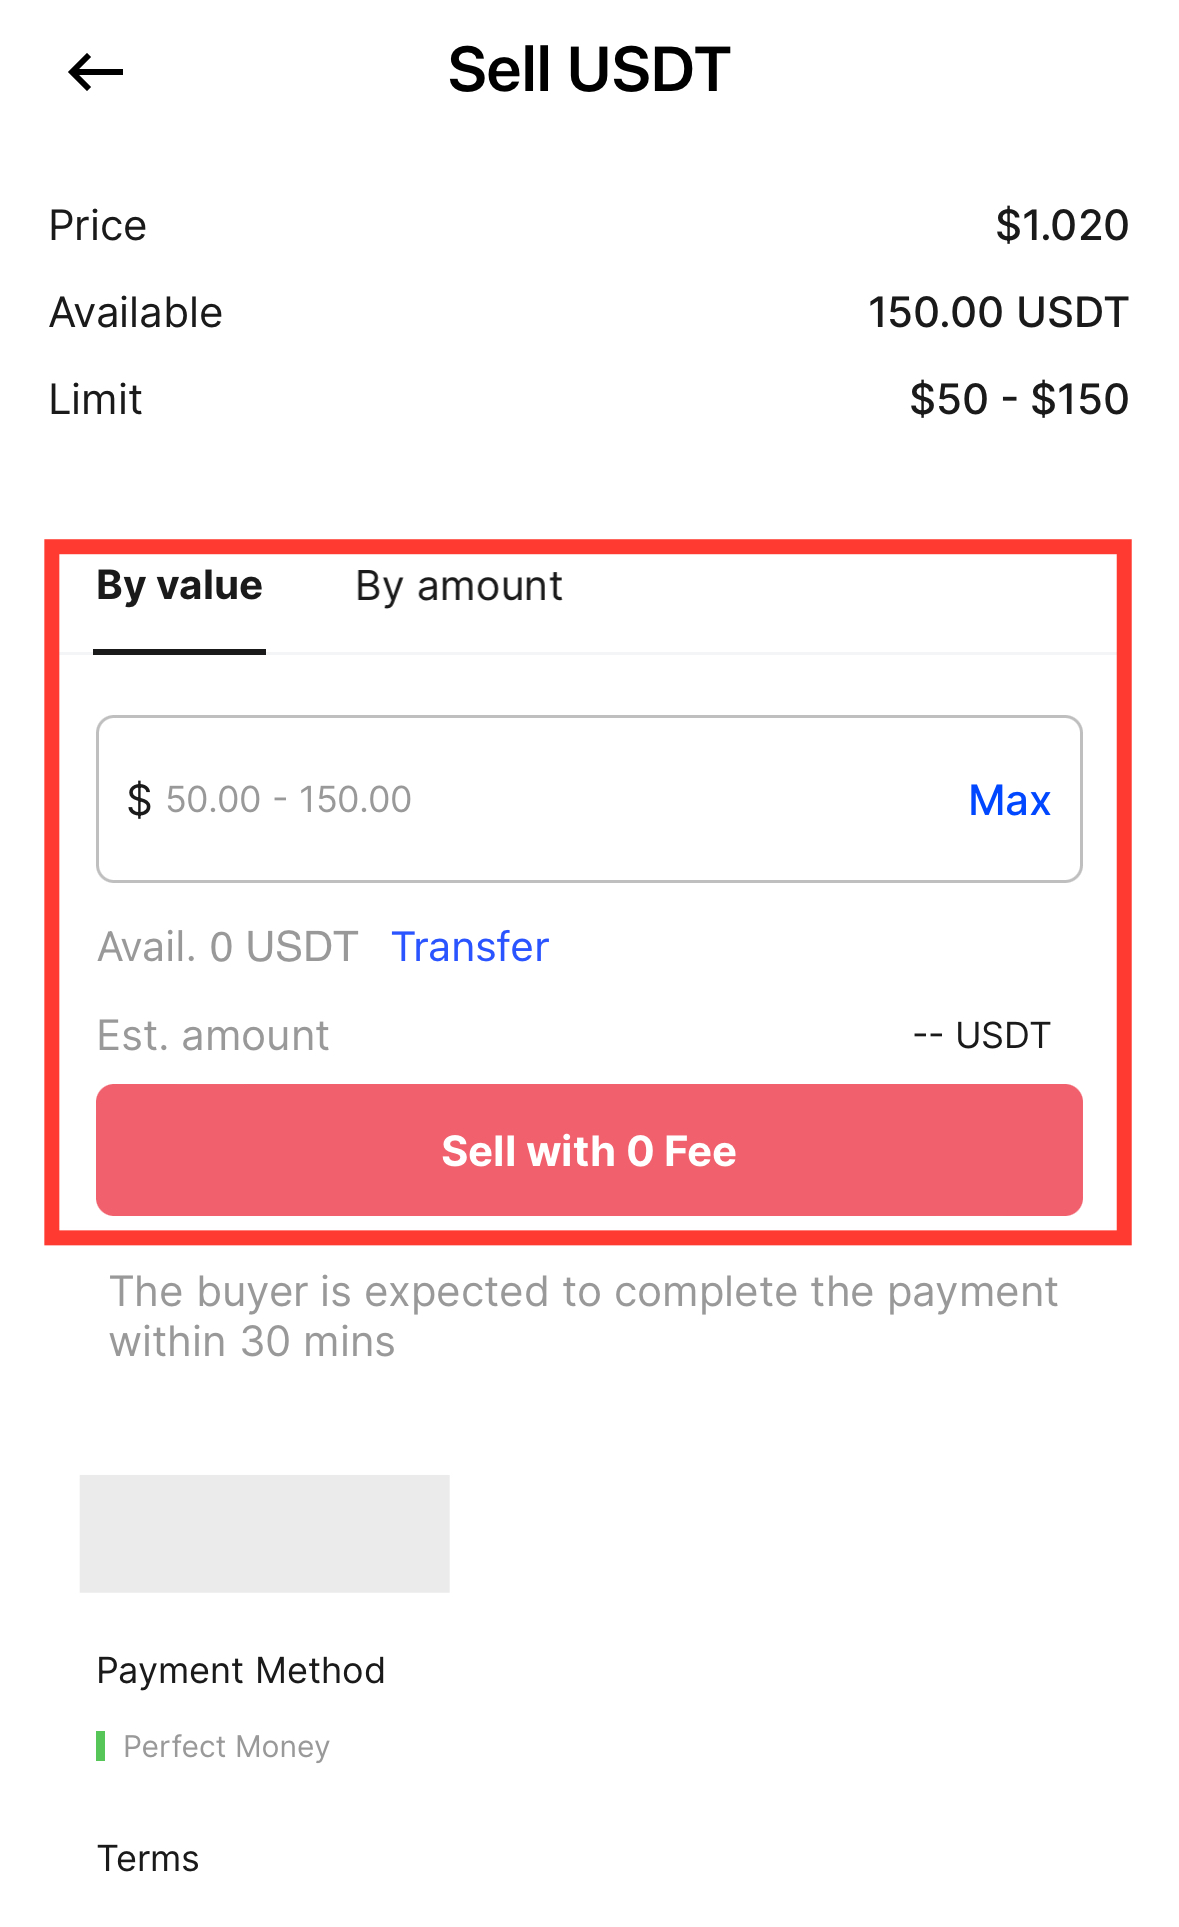Open the Transfer link
This screenshot has width=1179, height=1927.
pos(470,947)
